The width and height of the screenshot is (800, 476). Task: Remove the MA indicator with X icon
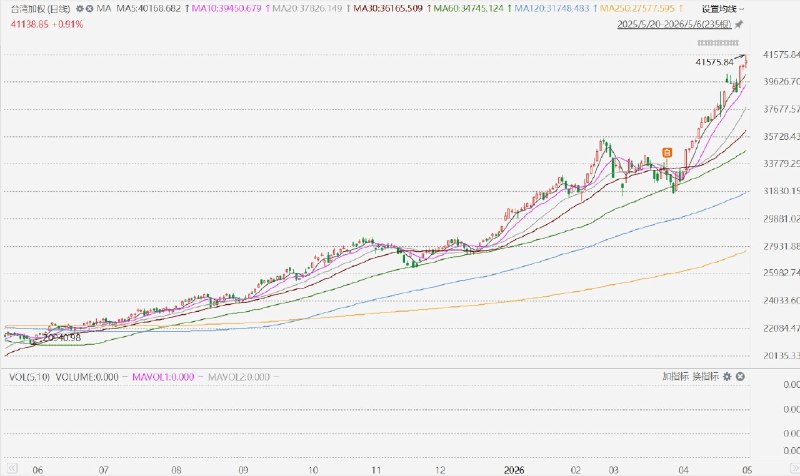(89, 9)
